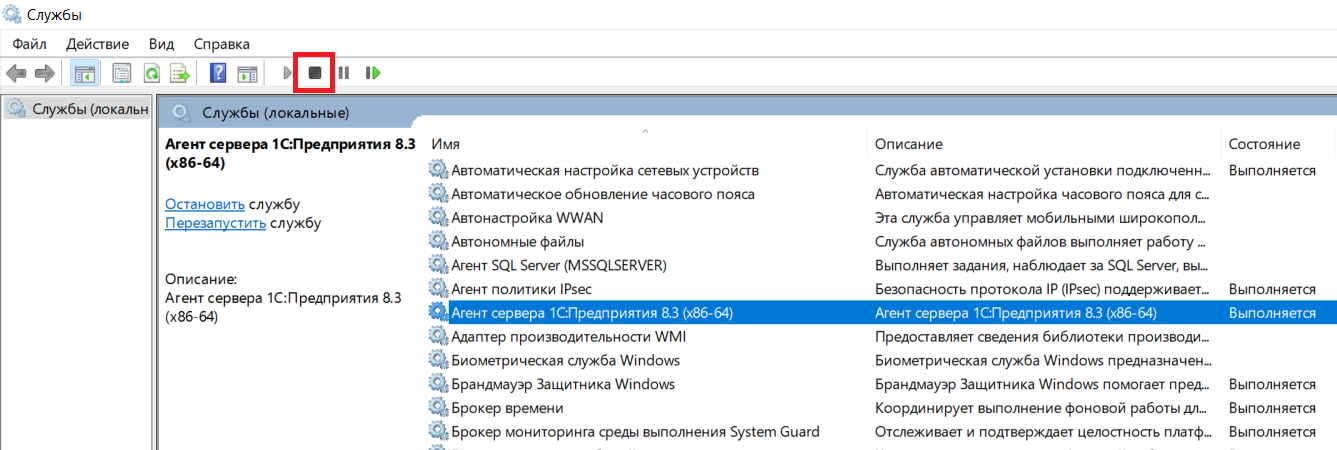1337x450 pixels.
Task: Click the Refresh toolbar icon
Action: point(151,73)
